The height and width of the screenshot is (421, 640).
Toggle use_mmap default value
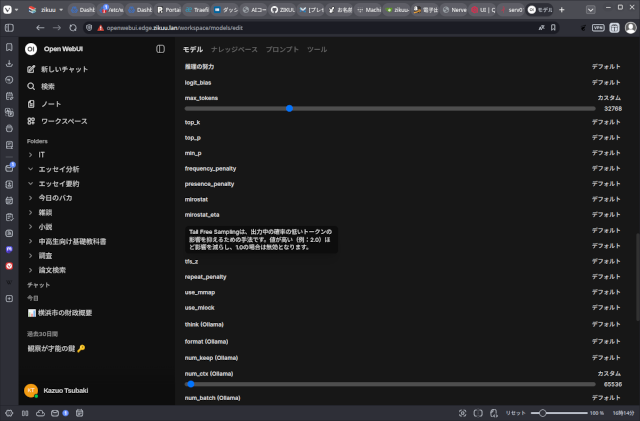coord(606,292)
